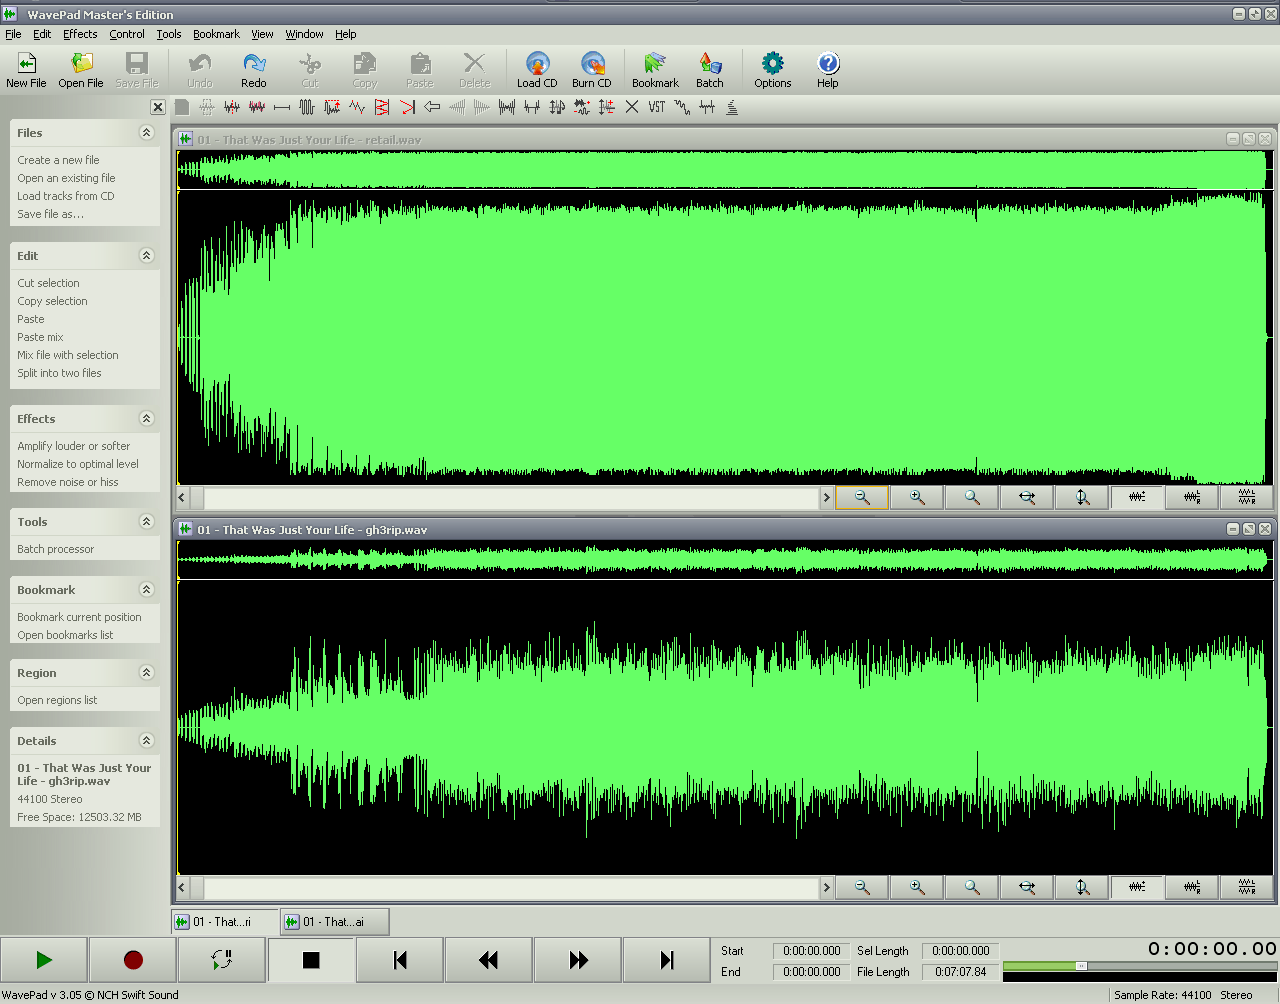Collapse the Edit sidebar section

[x=147, y=256]
